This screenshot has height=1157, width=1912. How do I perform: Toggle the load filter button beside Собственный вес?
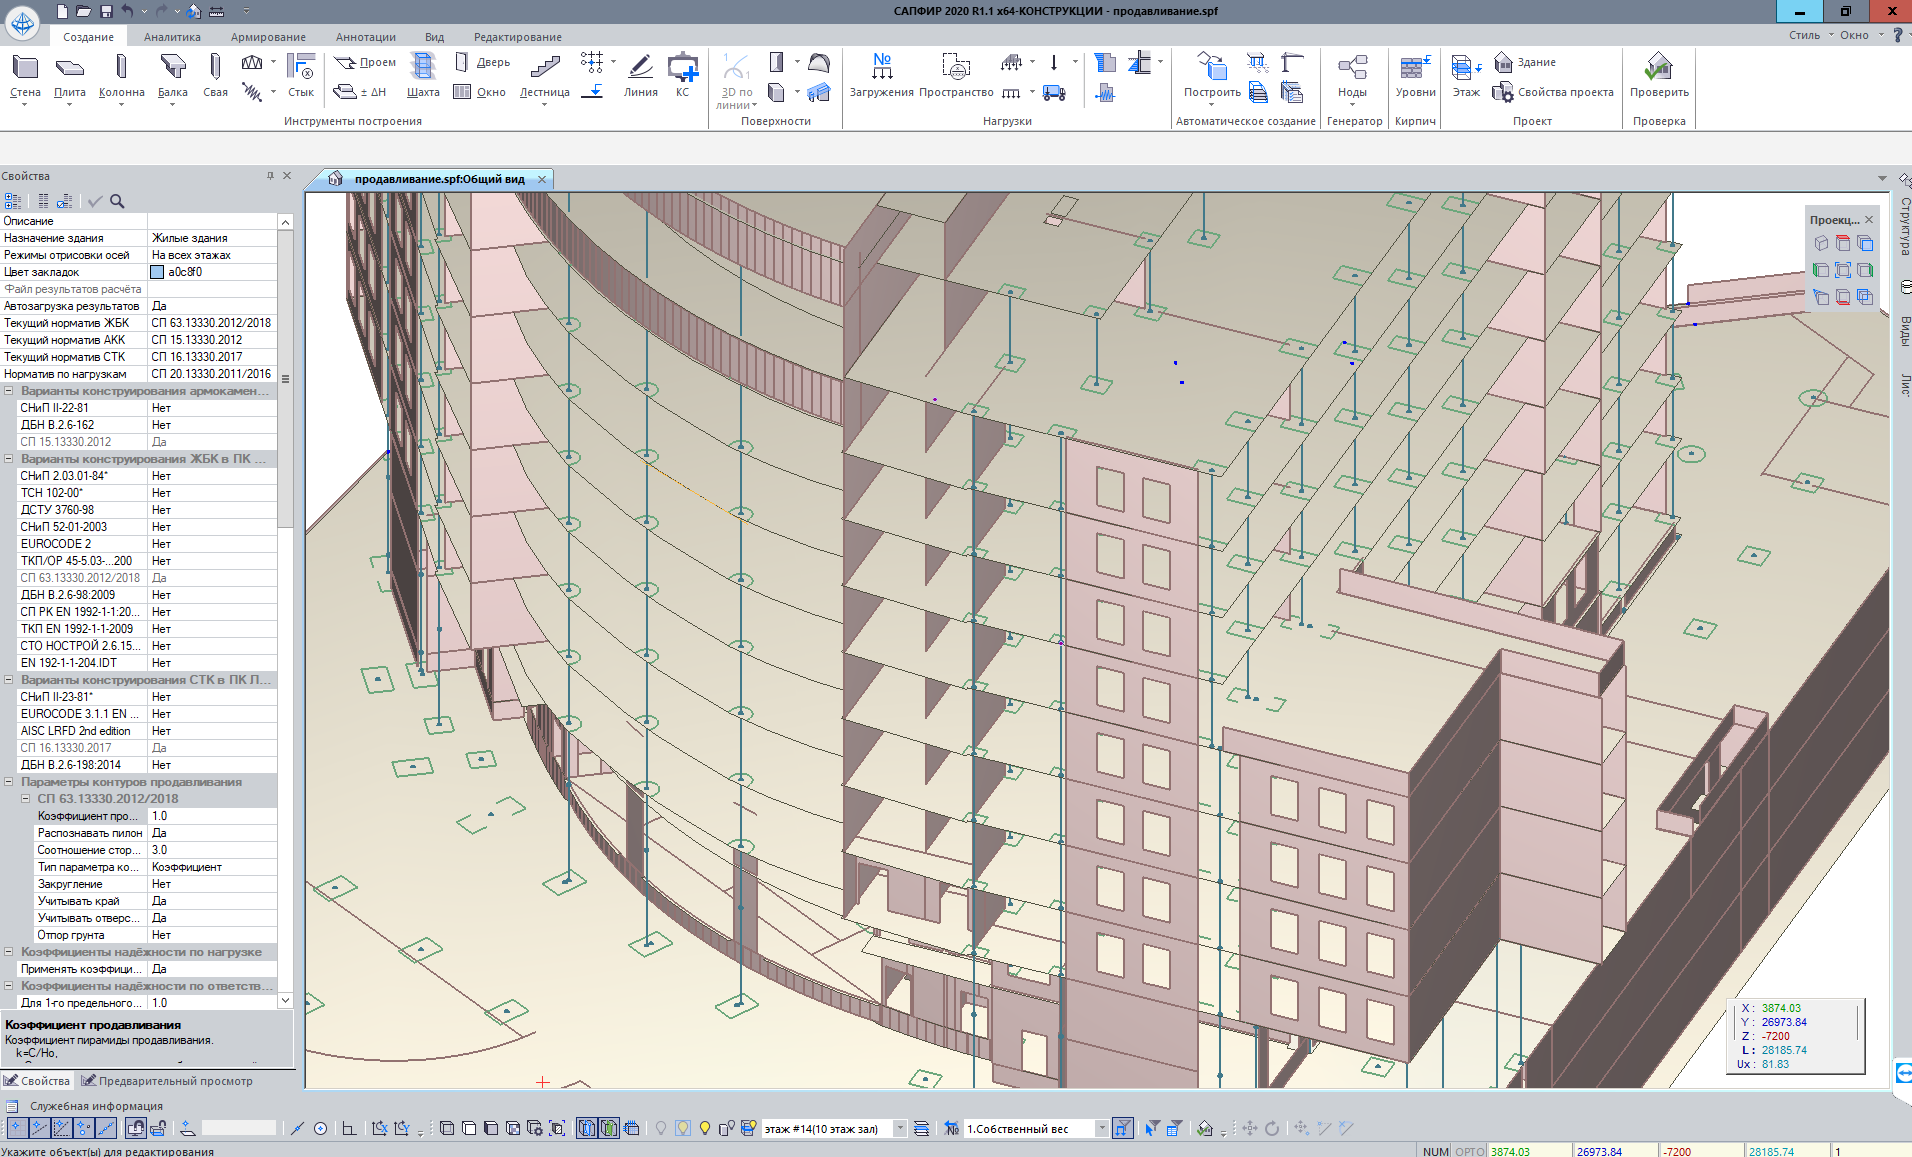click(1123, 1128)
